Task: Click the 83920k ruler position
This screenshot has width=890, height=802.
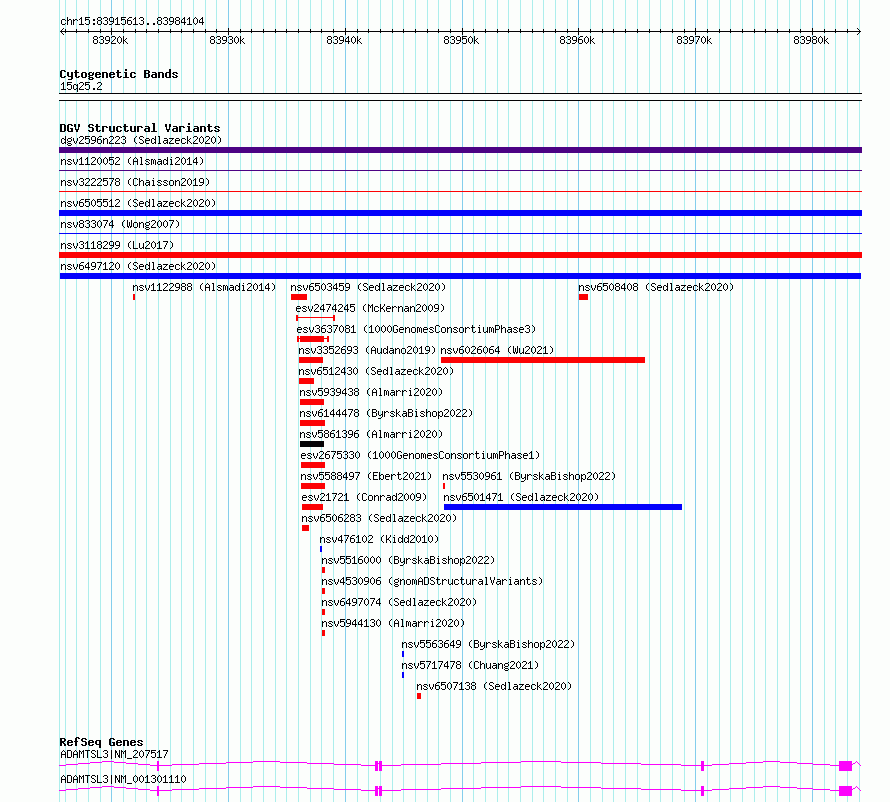Action: point(110,40)
